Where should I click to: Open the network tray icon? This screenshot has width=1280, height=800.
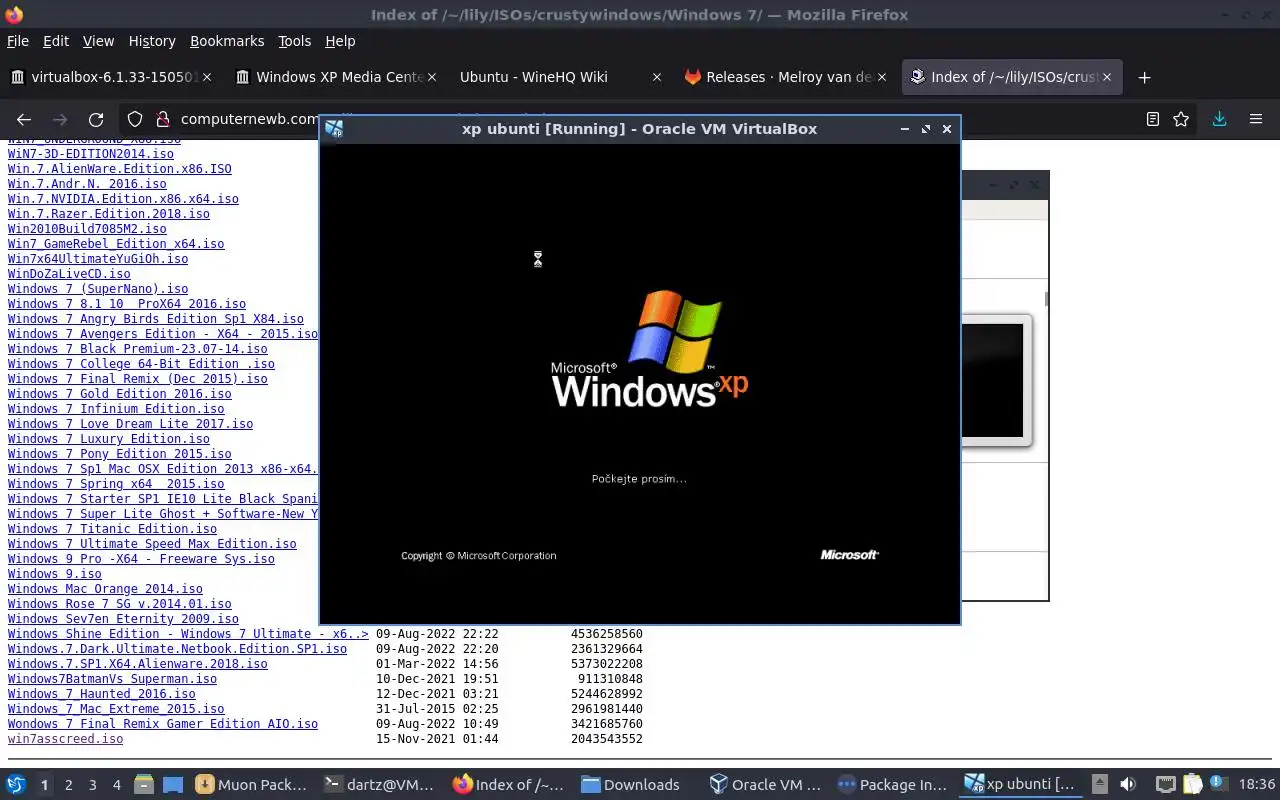1166,784
